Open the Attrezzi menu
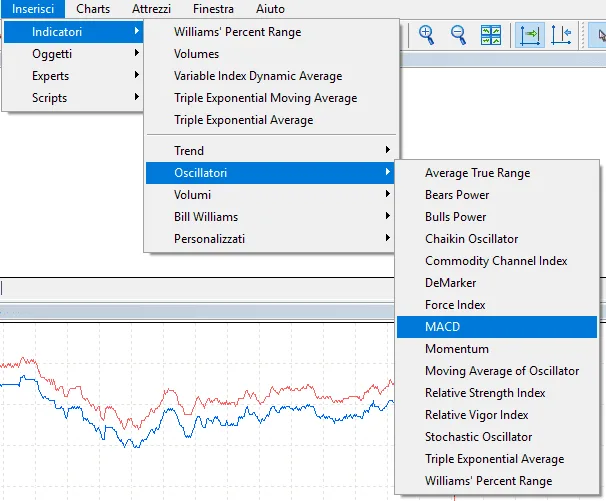The image size is (606, 501). tap(152, 9)
